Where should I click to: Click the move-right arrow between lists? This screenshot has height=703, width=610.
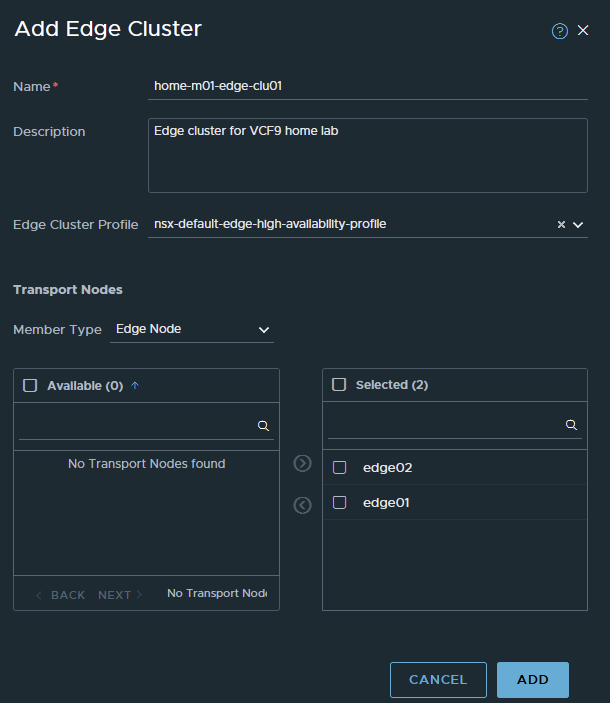coord(302,463)
